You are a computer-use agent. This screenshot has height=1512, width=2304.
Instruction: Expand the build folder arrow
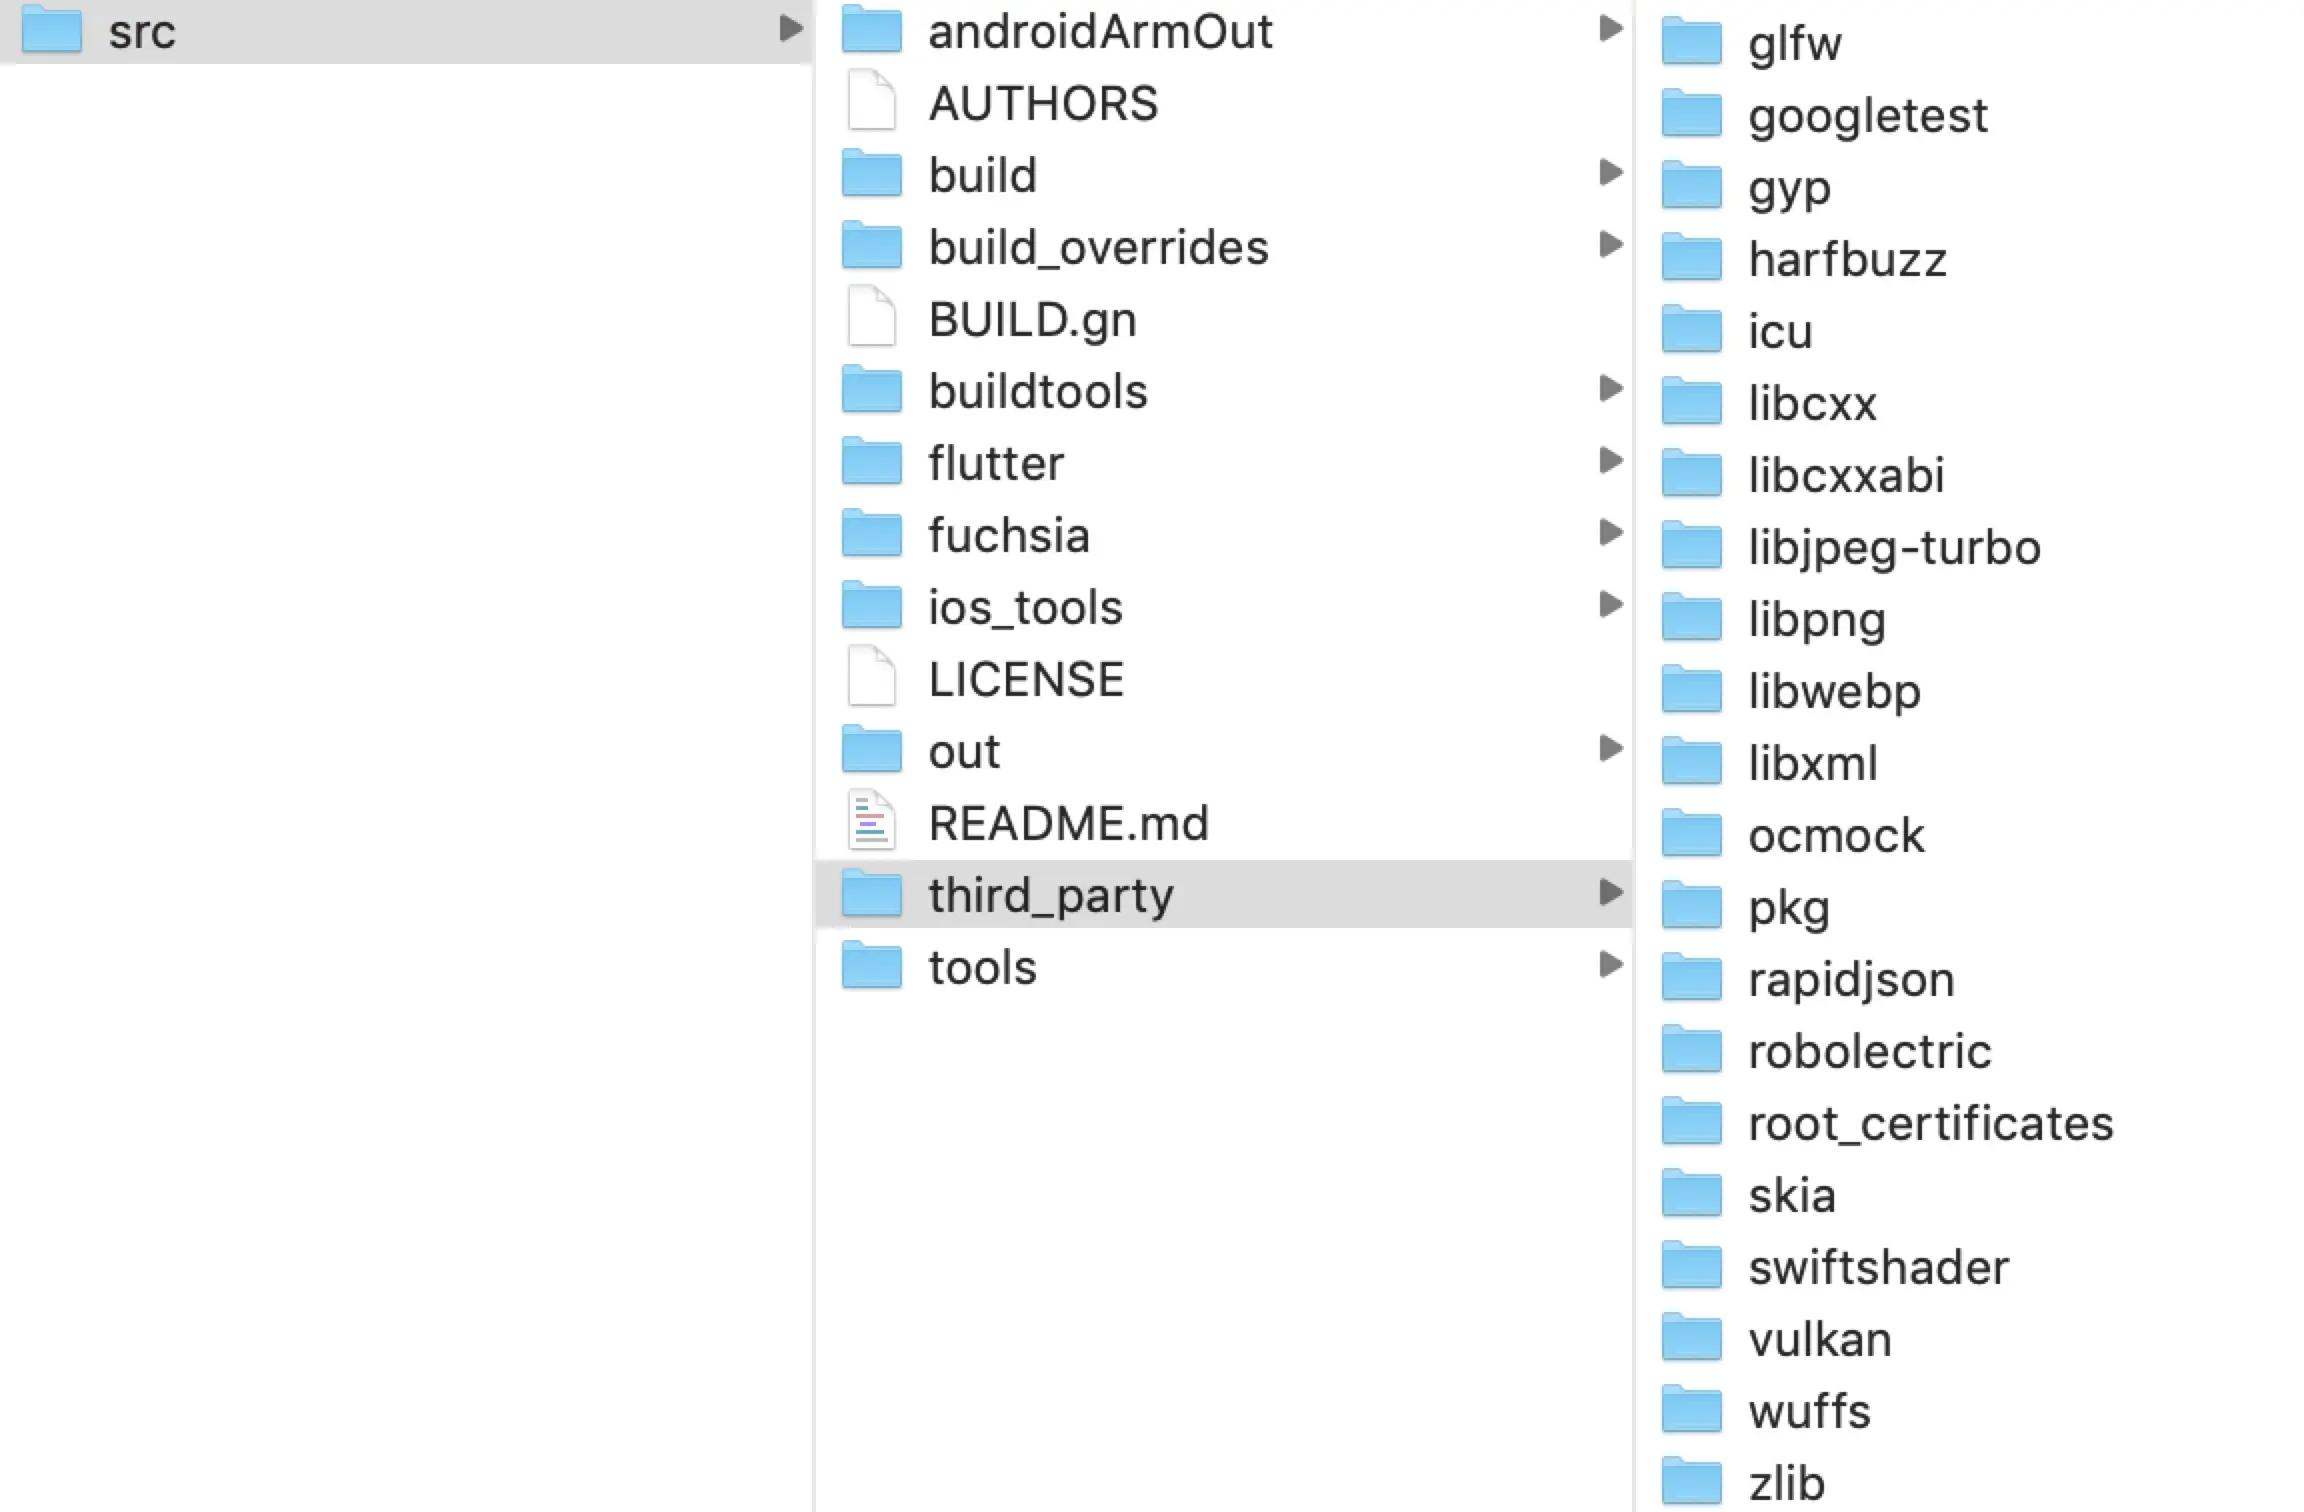tap(1610, 172)
